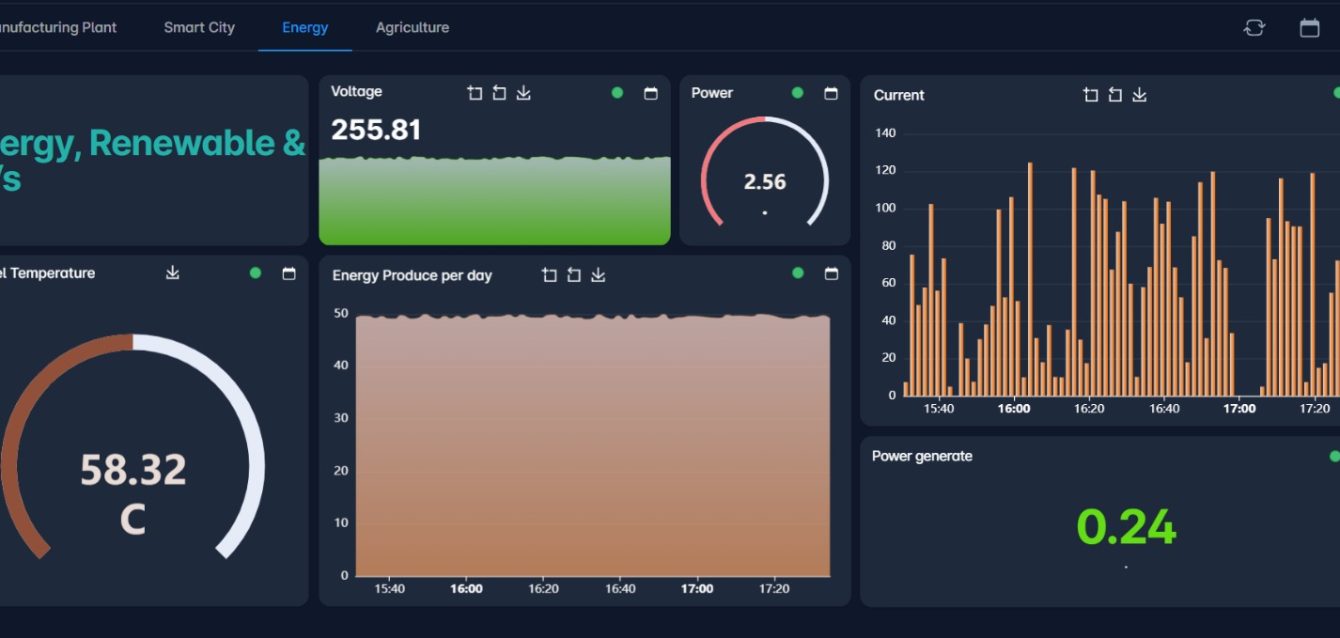Toggle the Energy Produce per day status dot

(x=797, y=273)
